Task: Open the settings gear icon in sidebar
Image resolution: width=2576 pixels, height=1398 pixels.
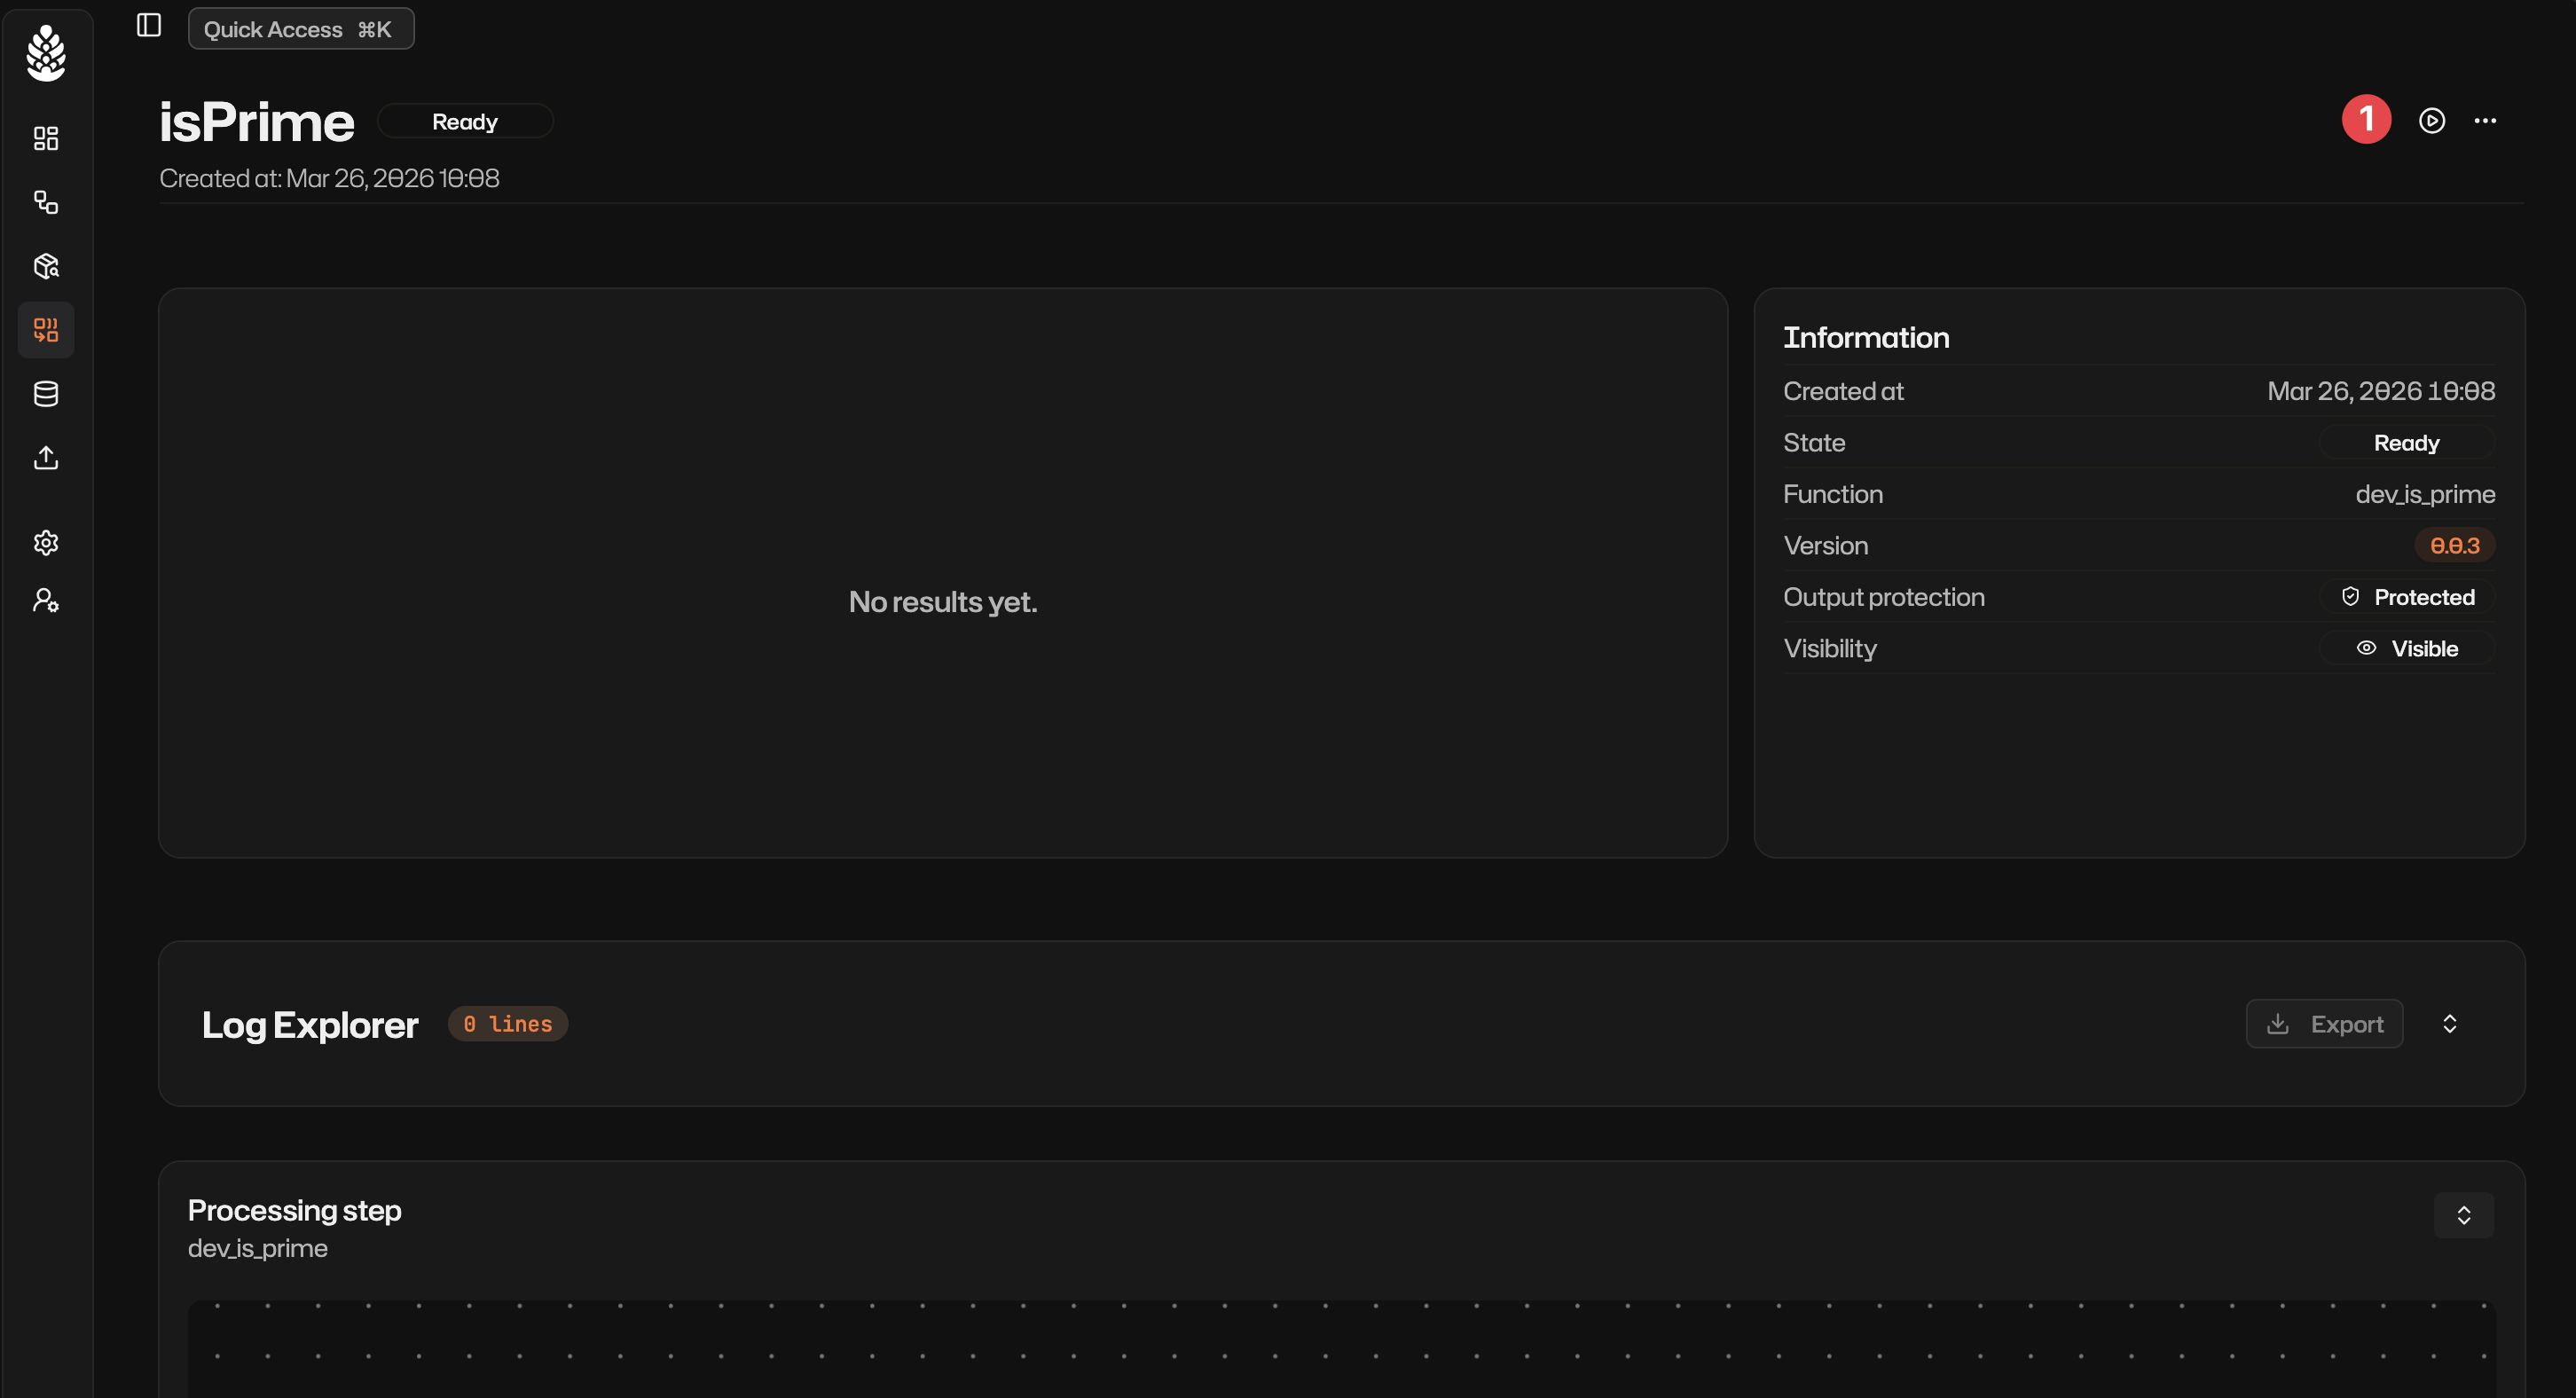Action: pyautogui.click(x=46, y=543)
